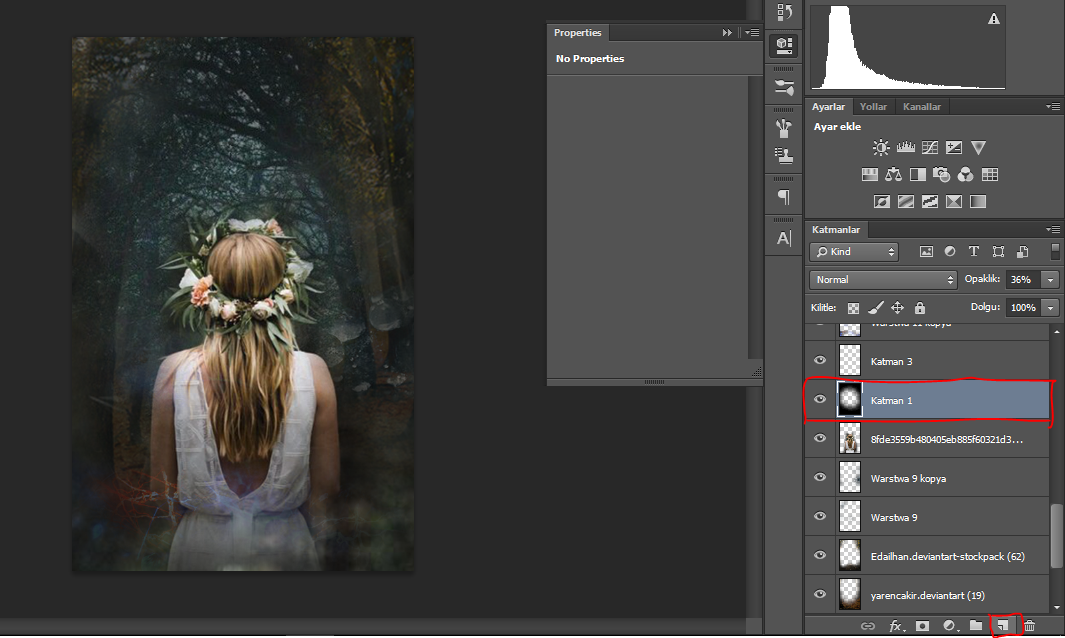Open the 3D properties panel icon
Image resolution: width=1065 pixels, height=638 pixels.
[x=784, y=46]
